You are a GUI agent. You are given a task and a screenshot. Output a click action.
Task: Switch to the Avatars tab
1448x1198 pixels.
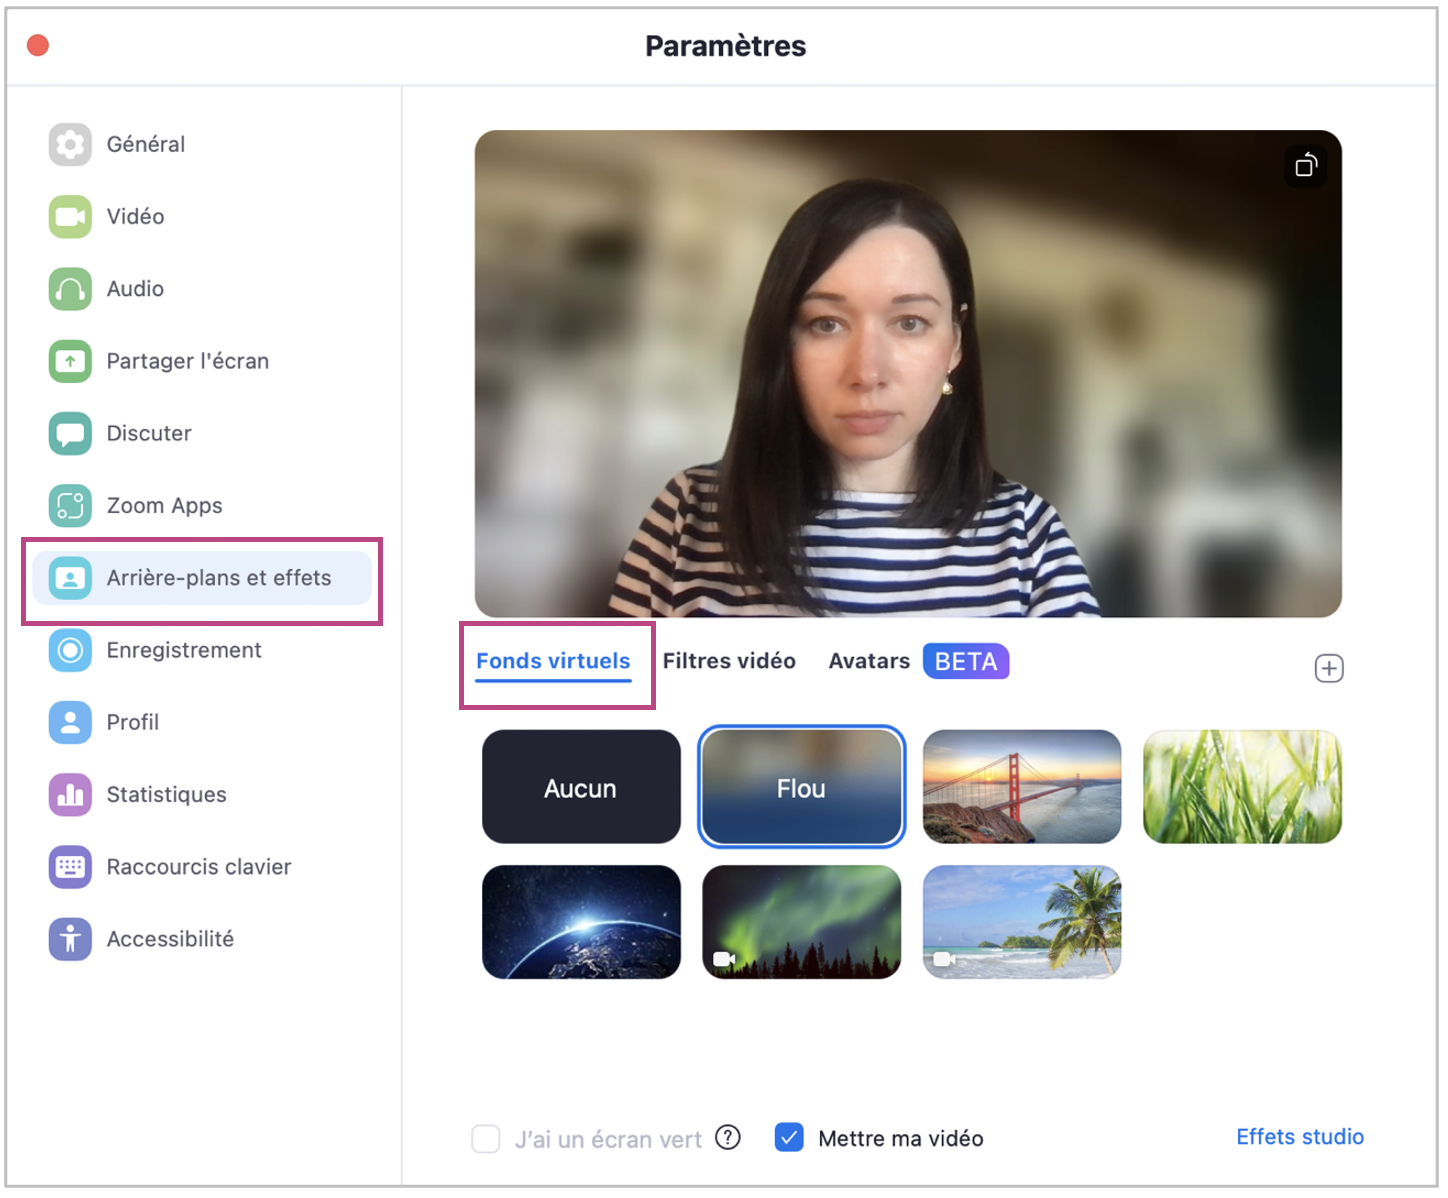tap(868, 661)
